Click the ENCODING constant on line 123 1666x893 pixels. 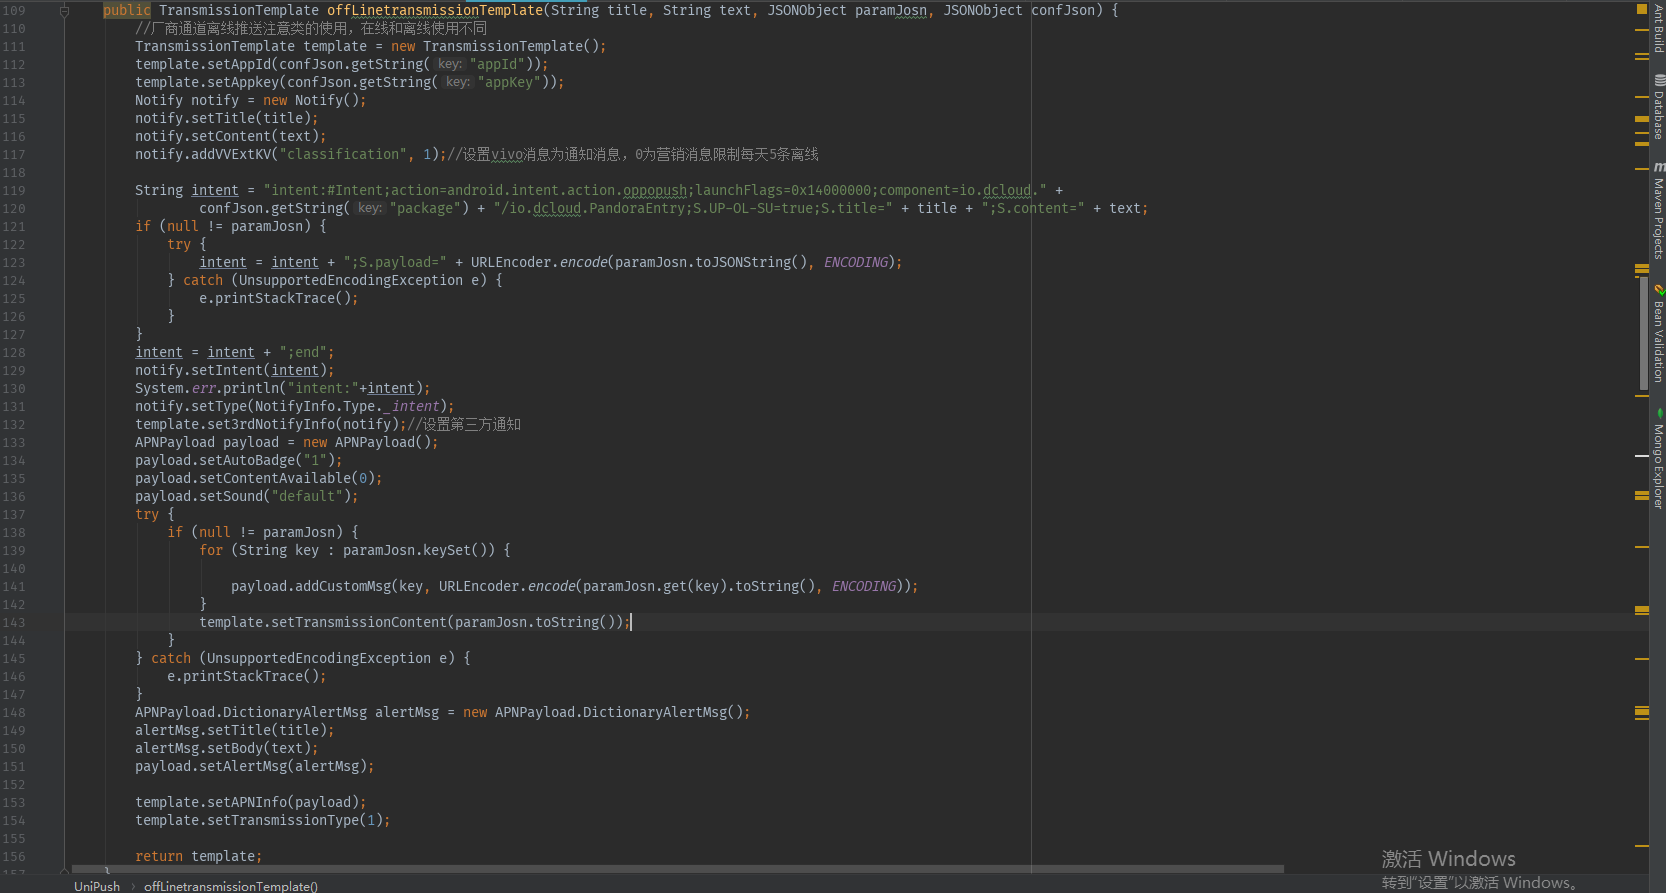856,262
